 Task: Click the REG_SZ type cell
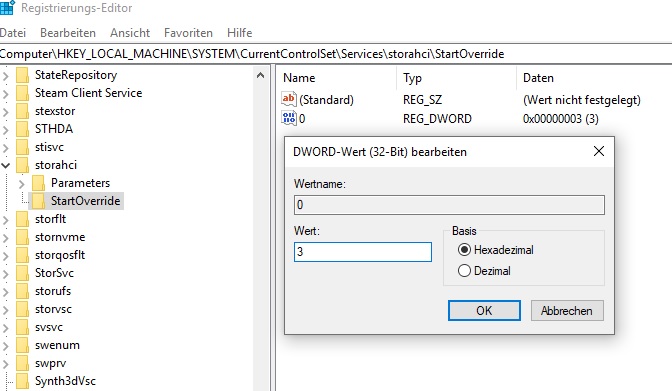tap(422, 100)
